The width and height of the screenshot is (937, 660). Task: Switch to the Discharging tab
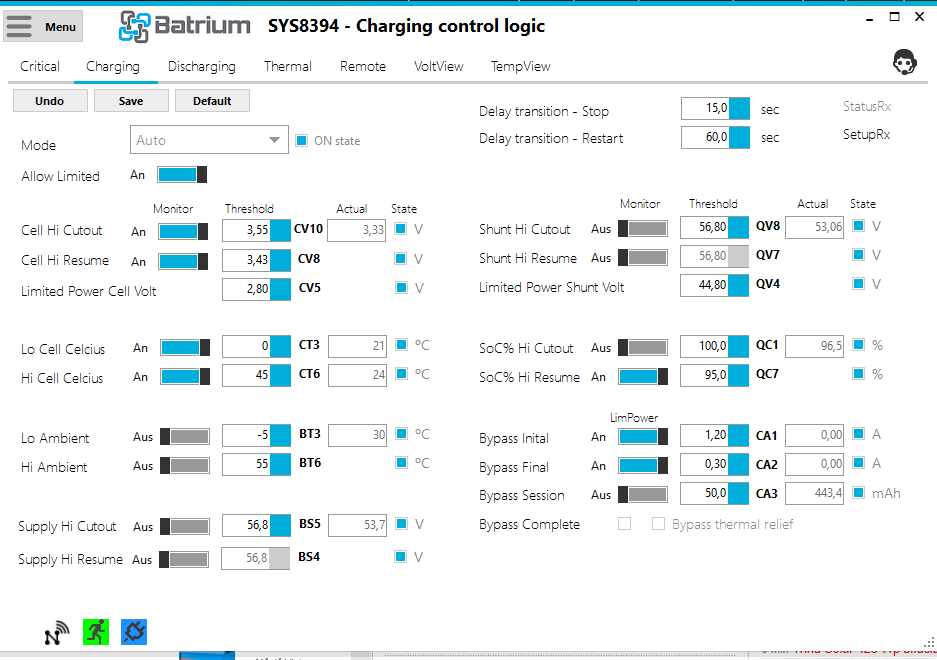coord(201,67)
